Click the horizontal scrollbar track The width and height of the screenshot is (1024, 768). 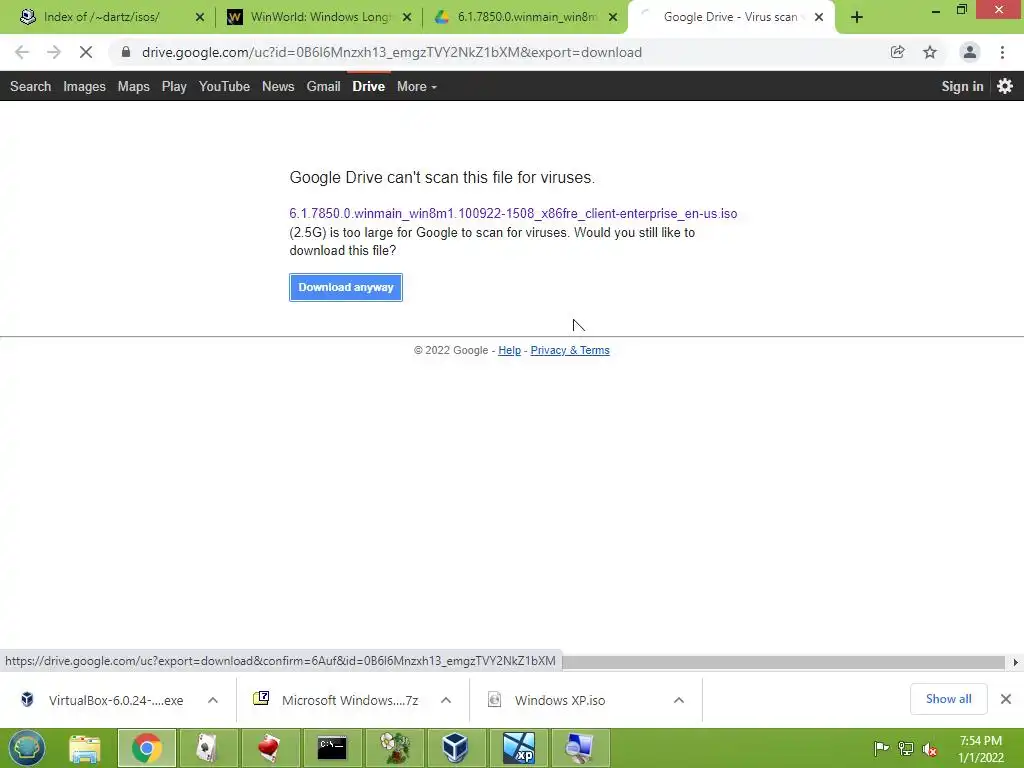783,662
